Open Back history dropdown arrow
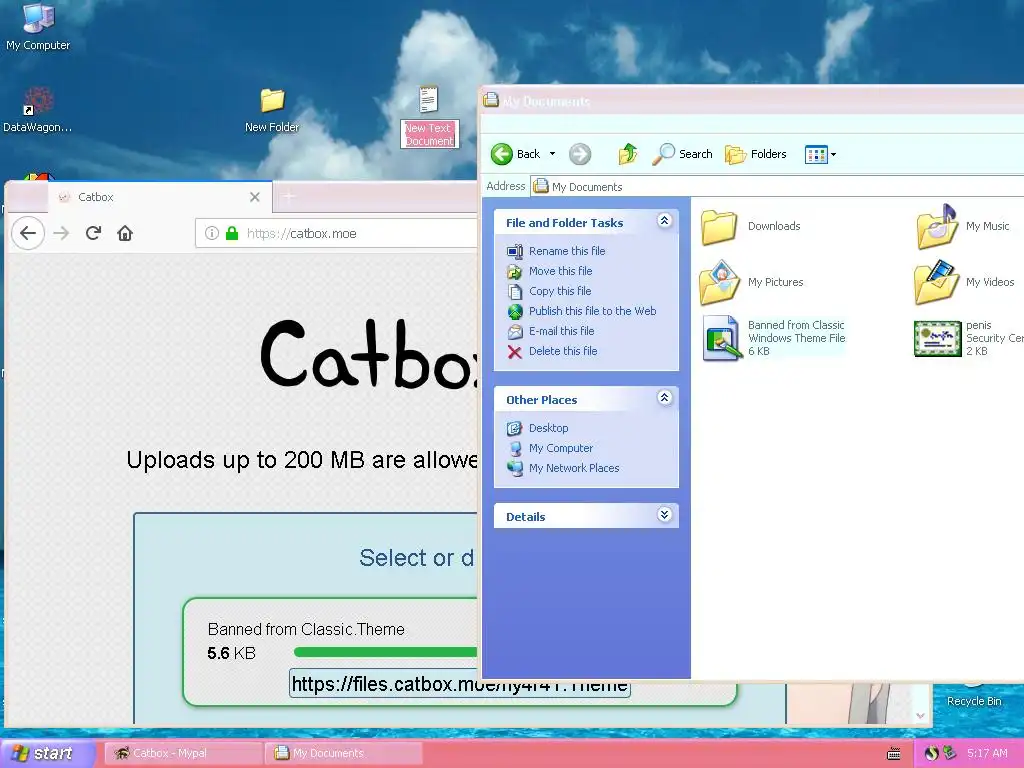Image resolution: width=1024 pixels, height=768 pixels. [552, 154]
